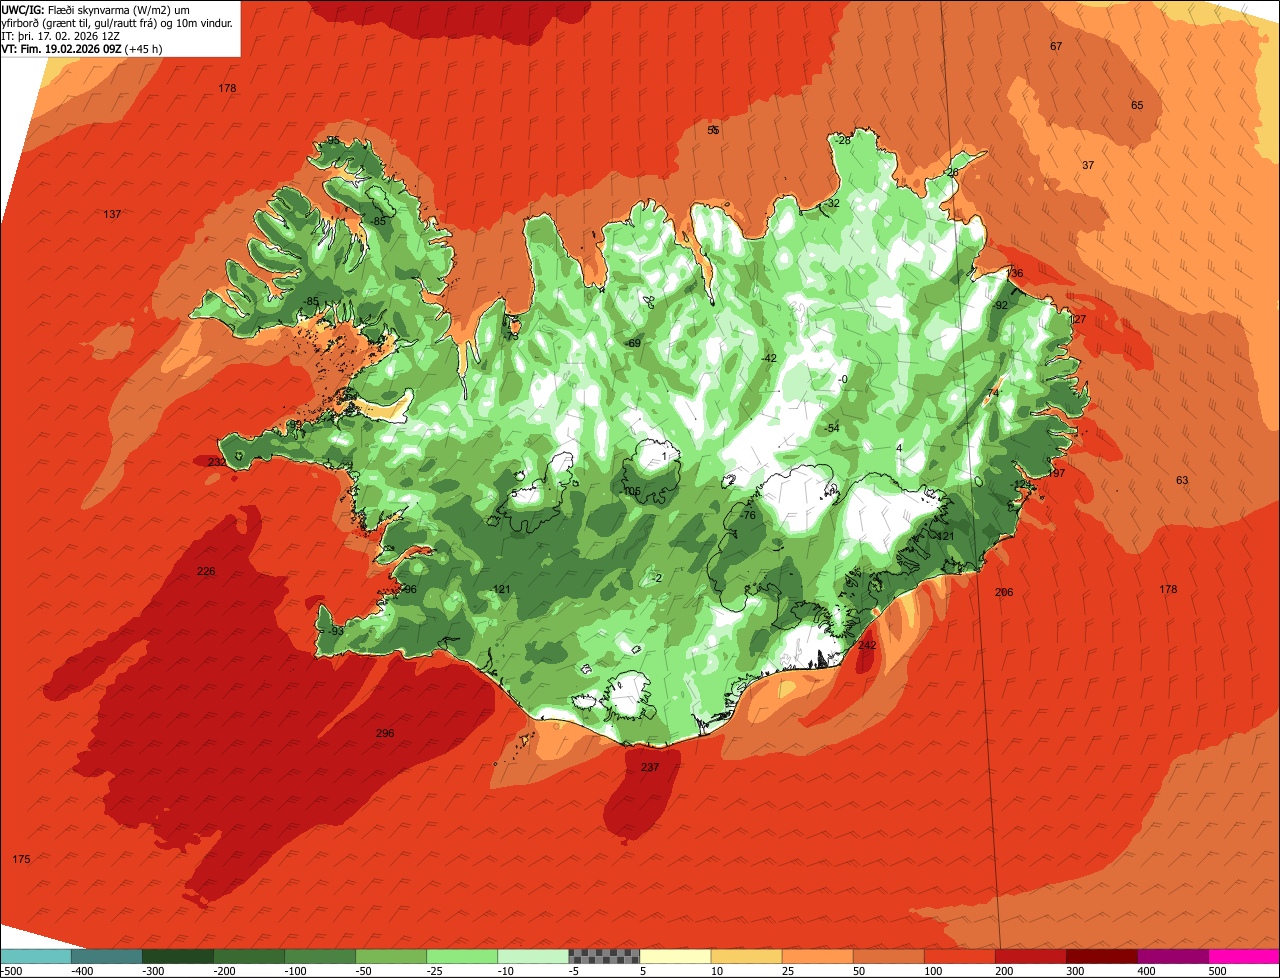
Task: Click the map value 137 off the Westfjords
Action: [112, 214]
